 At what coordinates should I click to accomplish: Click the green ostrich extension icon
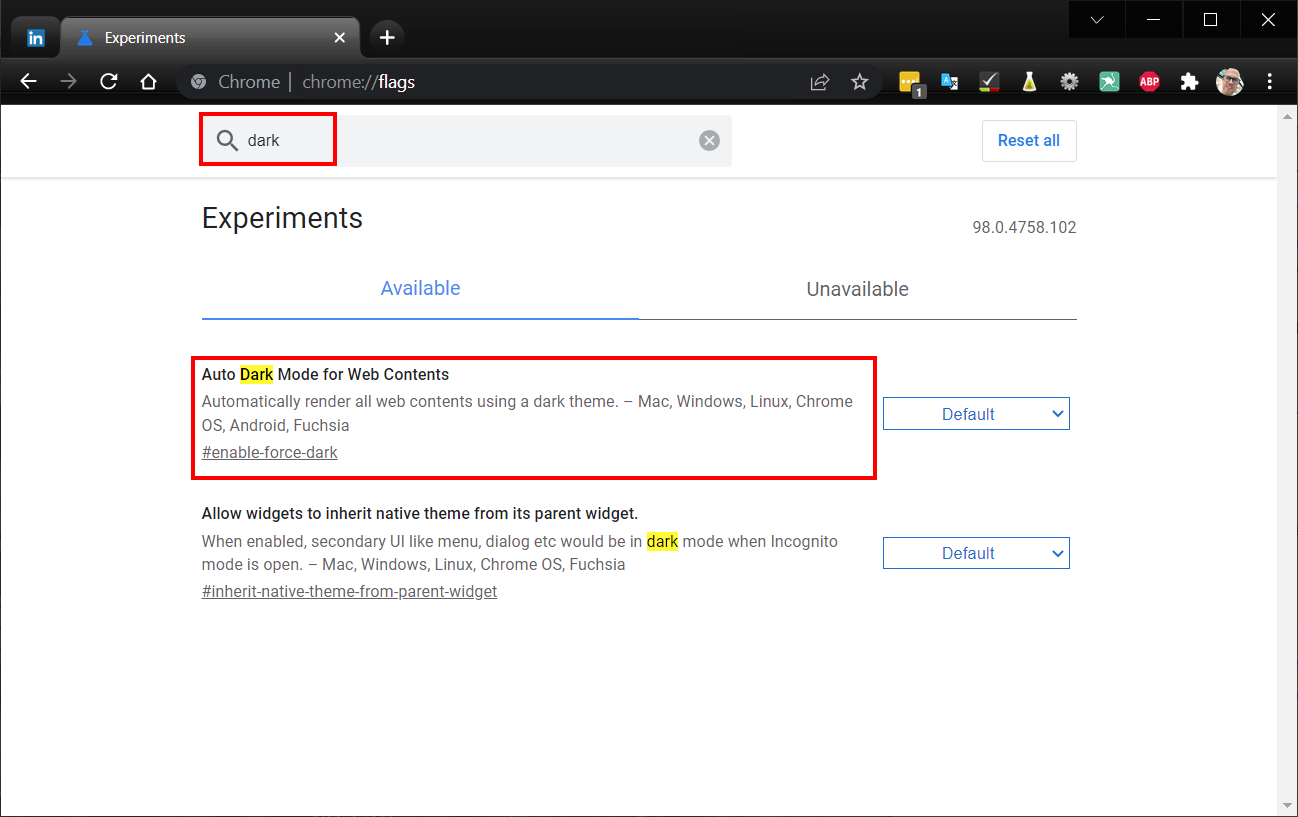(x=1109, y=82)
